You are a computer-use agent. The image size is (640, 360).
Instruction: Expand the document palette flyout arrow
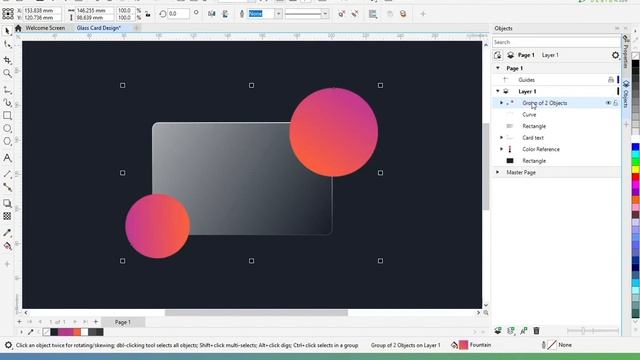[x=21, y=332]
